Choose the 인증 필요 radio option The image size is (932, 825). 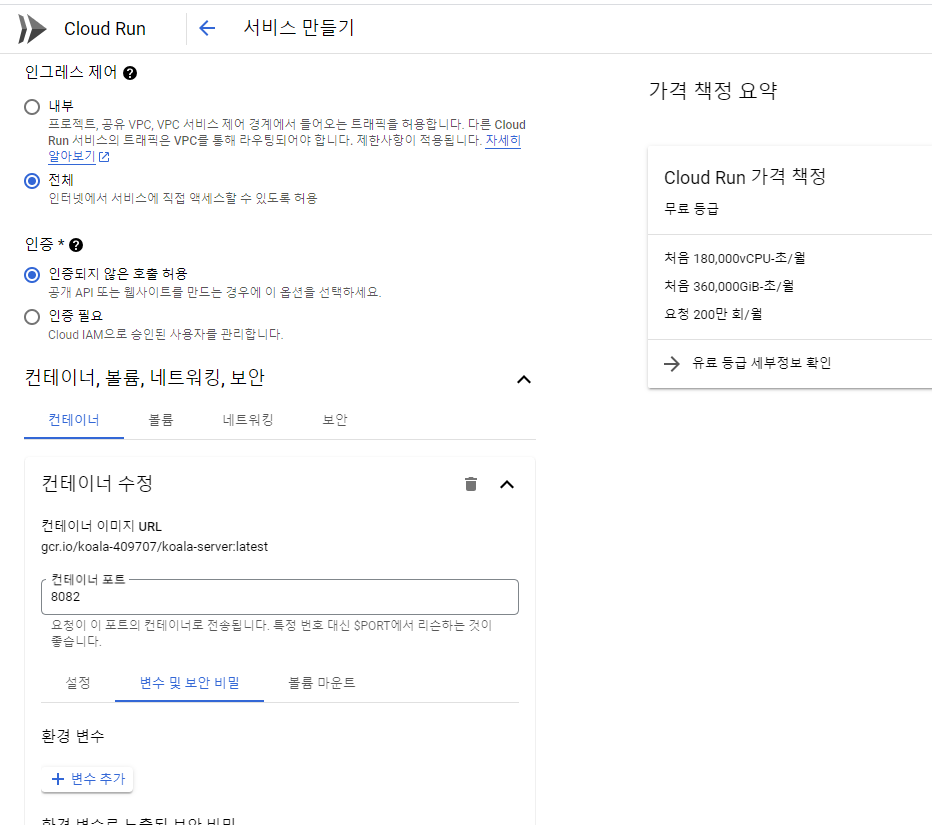pos(32,317)
